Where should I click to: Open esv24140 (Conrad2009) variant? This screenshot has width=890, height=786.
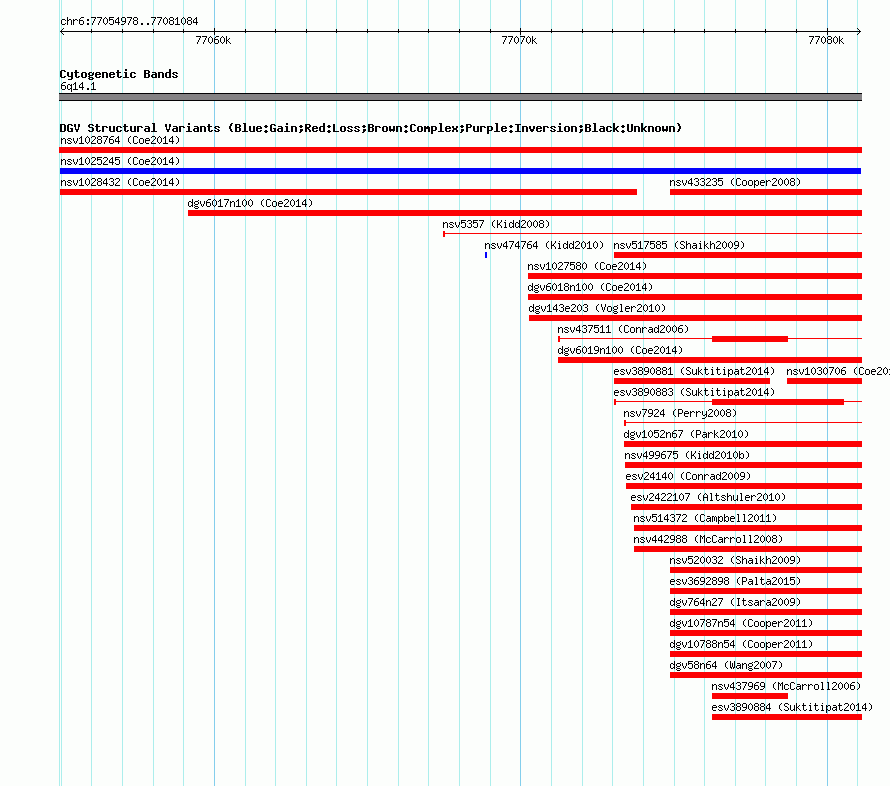click(x=688, y=476)
